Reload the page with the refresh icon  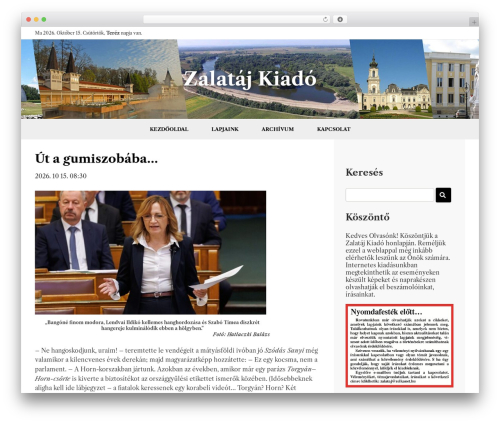[325, 20]
